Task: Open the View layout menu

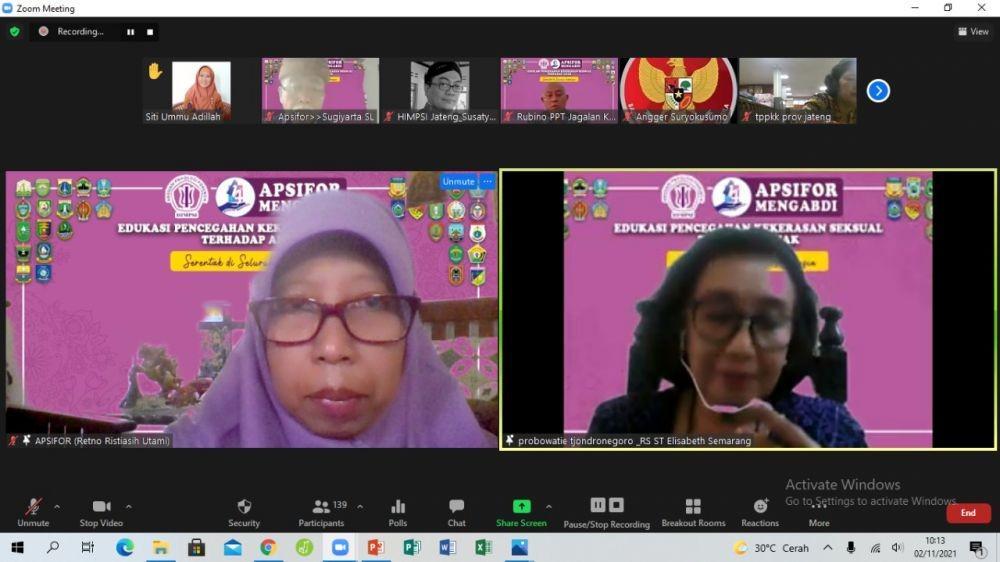Action: tap(973, 31)
